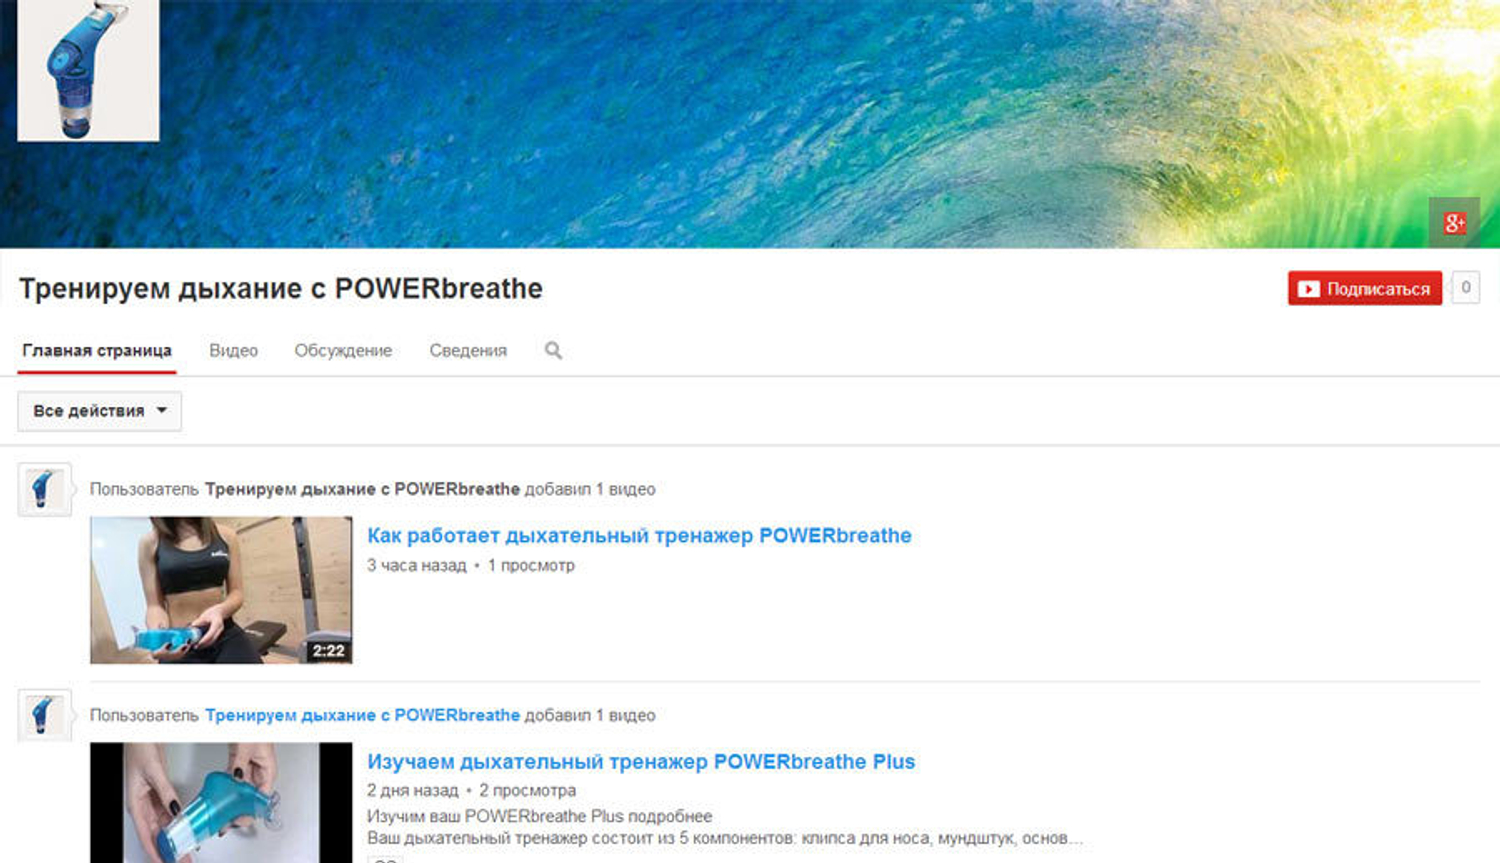Click the subscriber count box showing 0

point(1466,288)
